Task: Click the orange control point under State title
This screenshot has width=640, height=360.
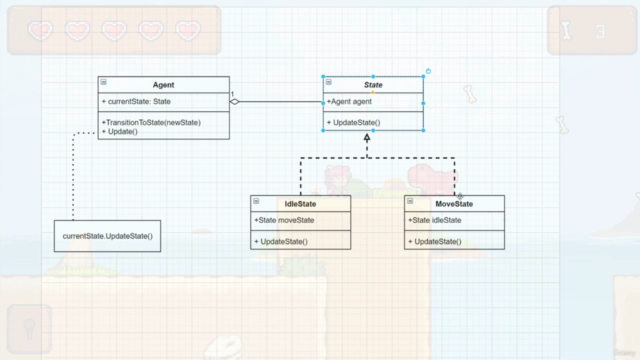Action: tap(373, 93)
